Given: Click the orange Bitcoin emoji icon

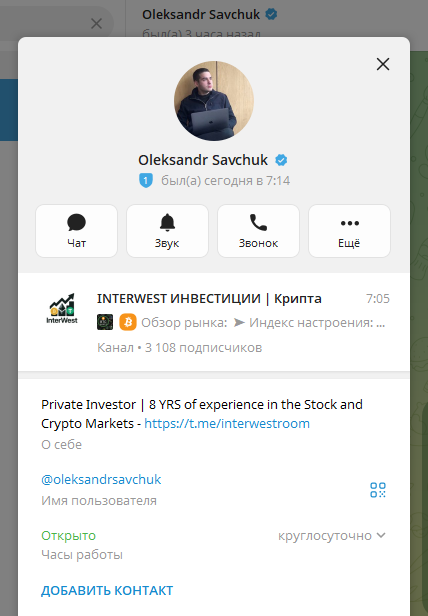Looking at the screenshot, I should (x=128, y=322).
